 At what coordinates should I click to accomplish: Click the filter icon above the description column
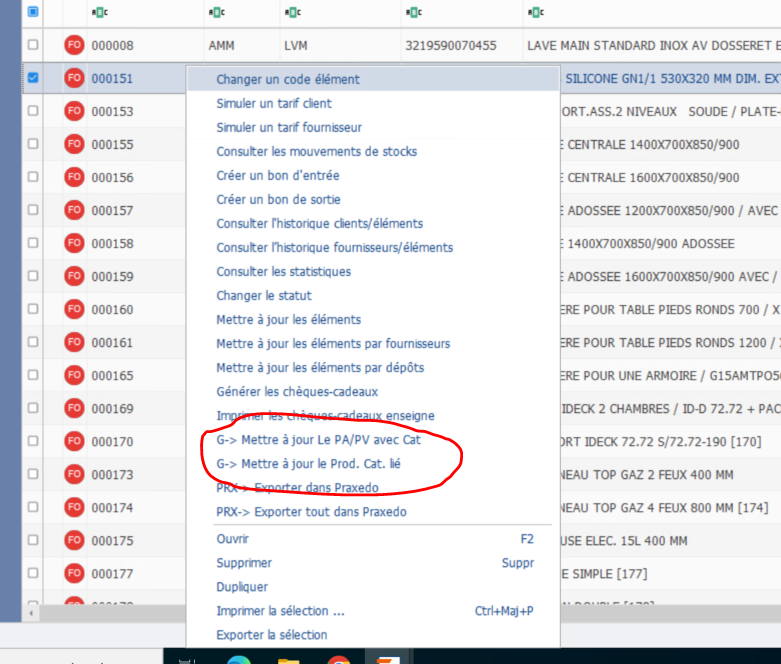click(535, 12)
